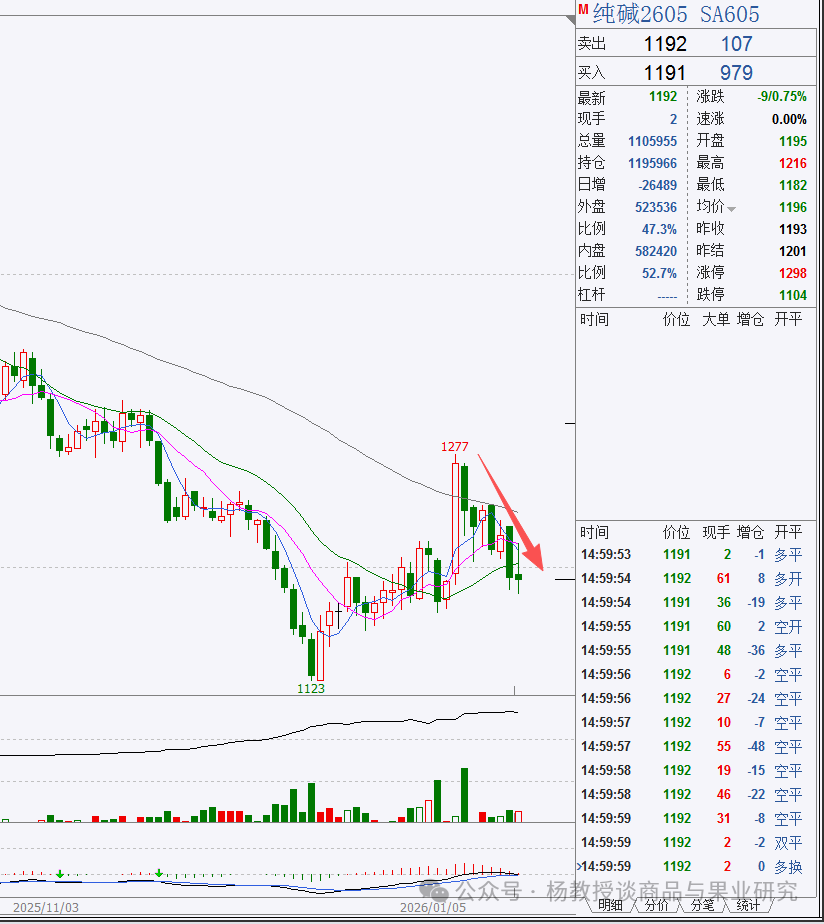This screenshot has width=824, height=924.
Task: Click the tick 增仓 value -48
Action: coord(756,747)
